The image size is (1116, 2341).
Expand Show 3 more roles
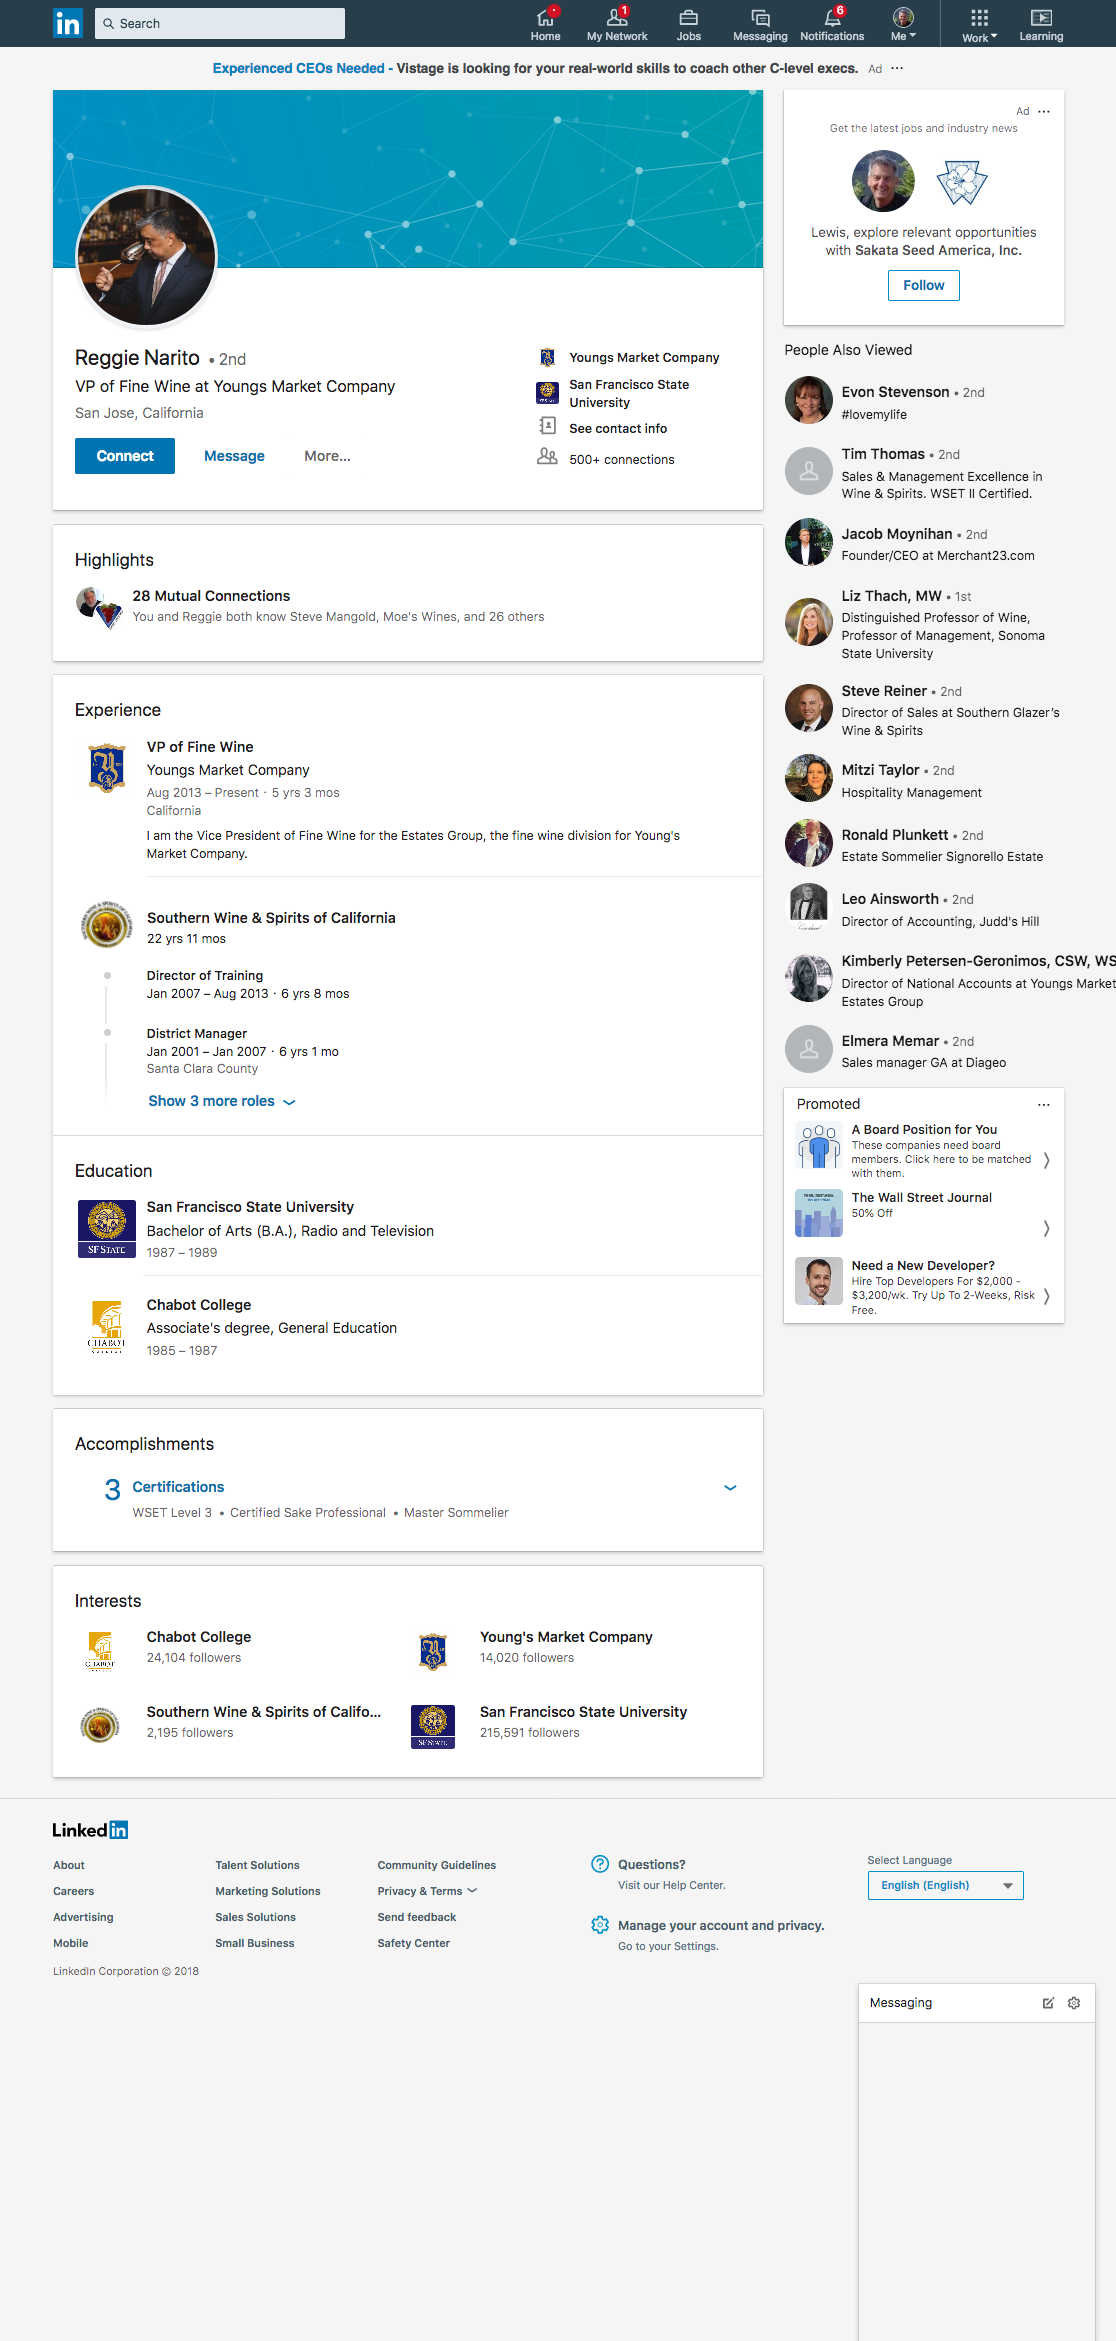(221, 1101)
